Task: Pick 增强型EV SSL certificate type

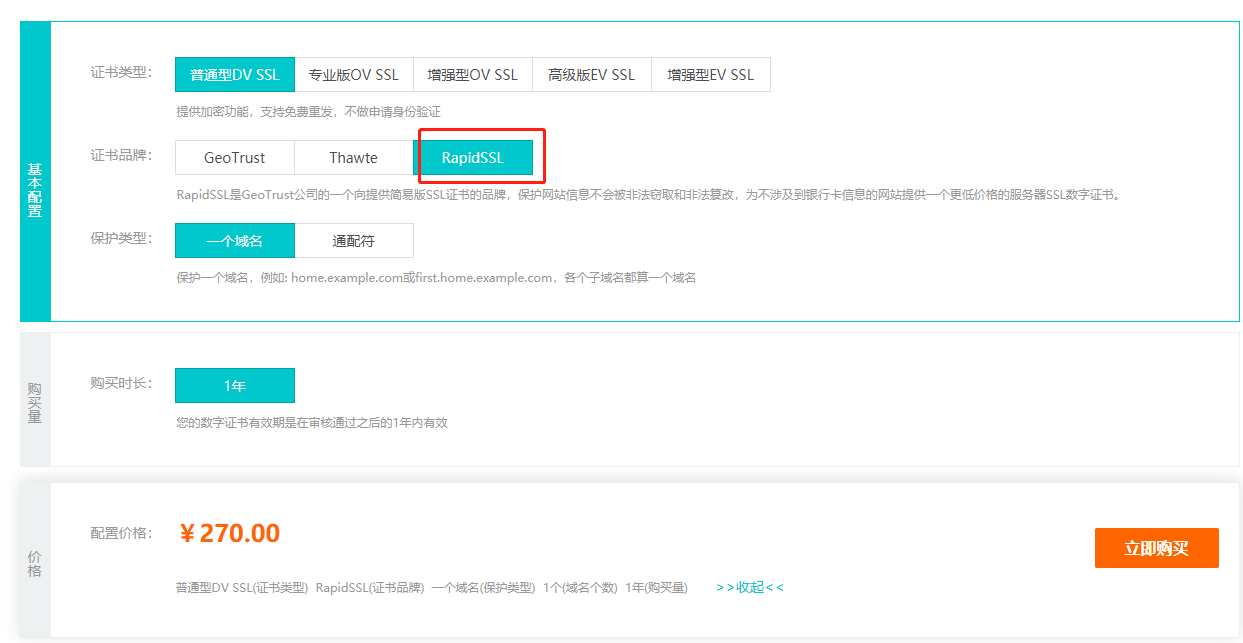Action: pyautogui.click(x=711, y=75)
